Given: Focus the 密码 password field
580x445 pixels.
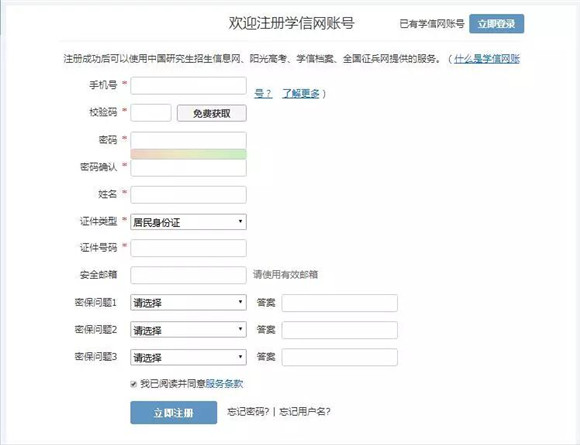Looking at the screenshot, I should pyautogui.click(x=188, y=141).
